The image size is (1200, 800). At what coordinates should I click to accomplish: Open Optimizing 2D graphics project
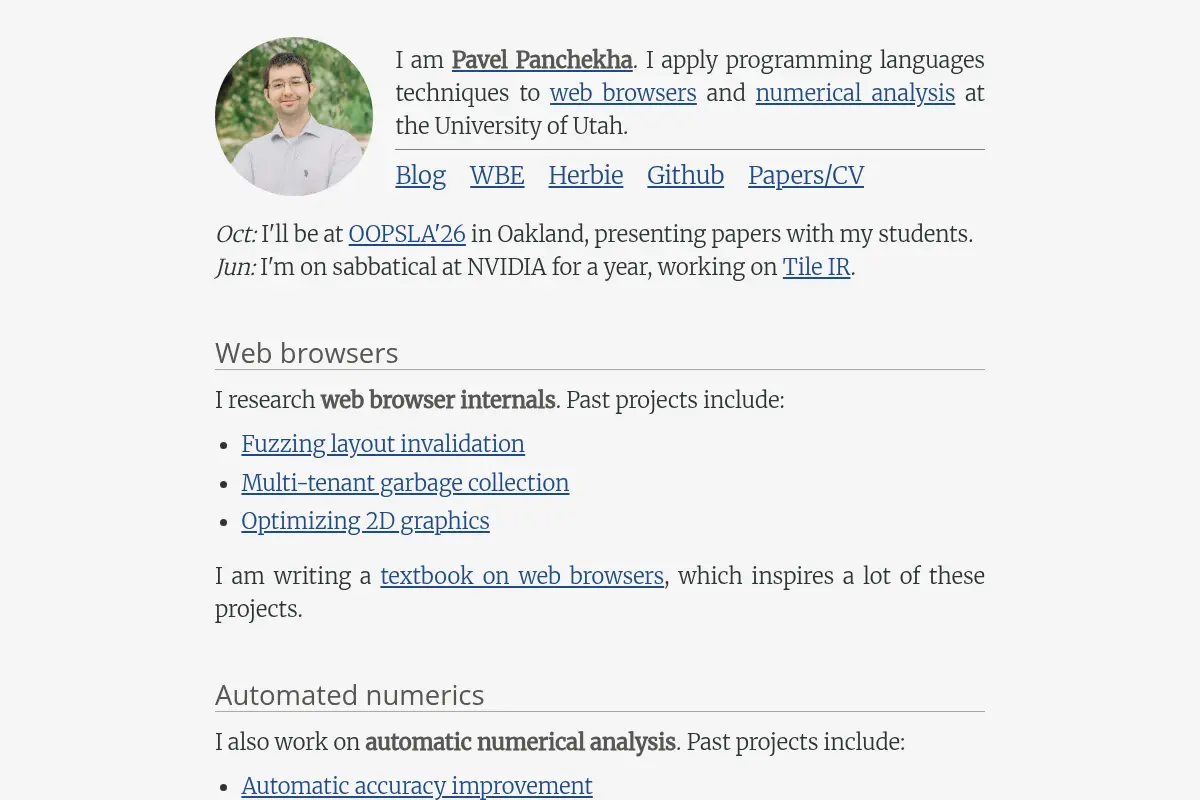pyautogui.click(x=365, y=521)
